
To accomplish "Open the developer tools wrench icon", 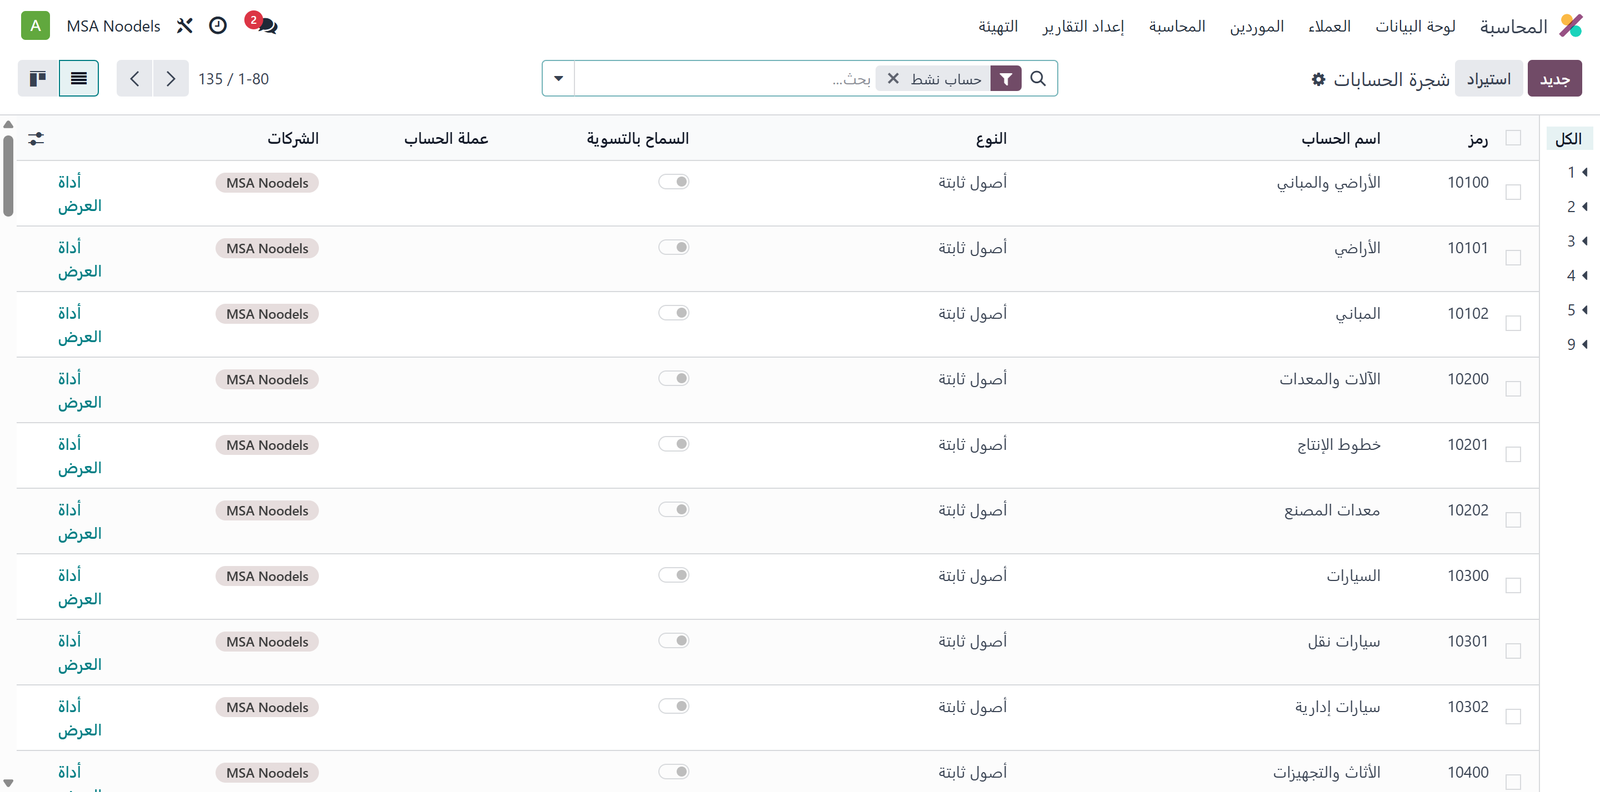I will tap(184, 26).
